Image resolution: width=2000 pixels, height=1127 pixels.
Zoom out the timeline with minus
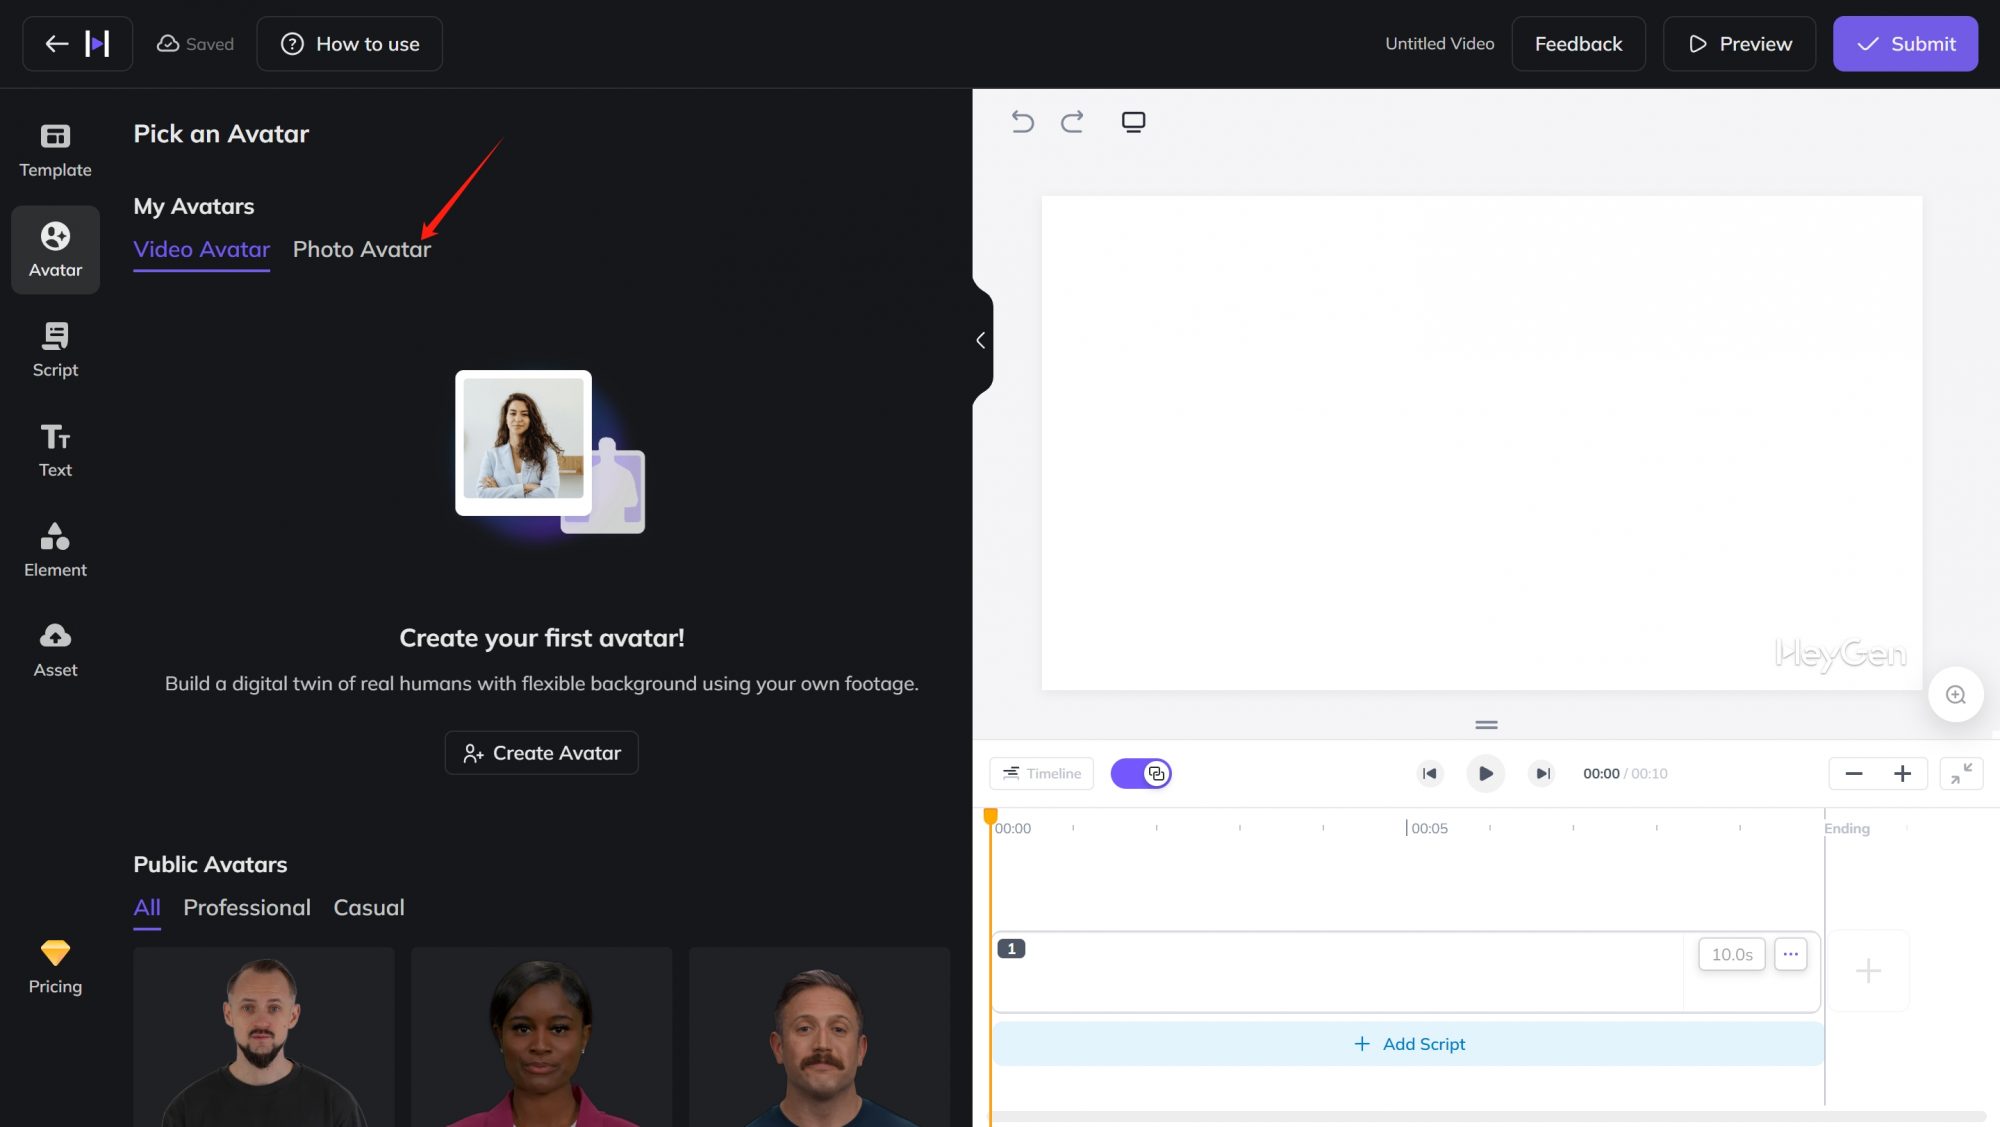[1853, 773]
